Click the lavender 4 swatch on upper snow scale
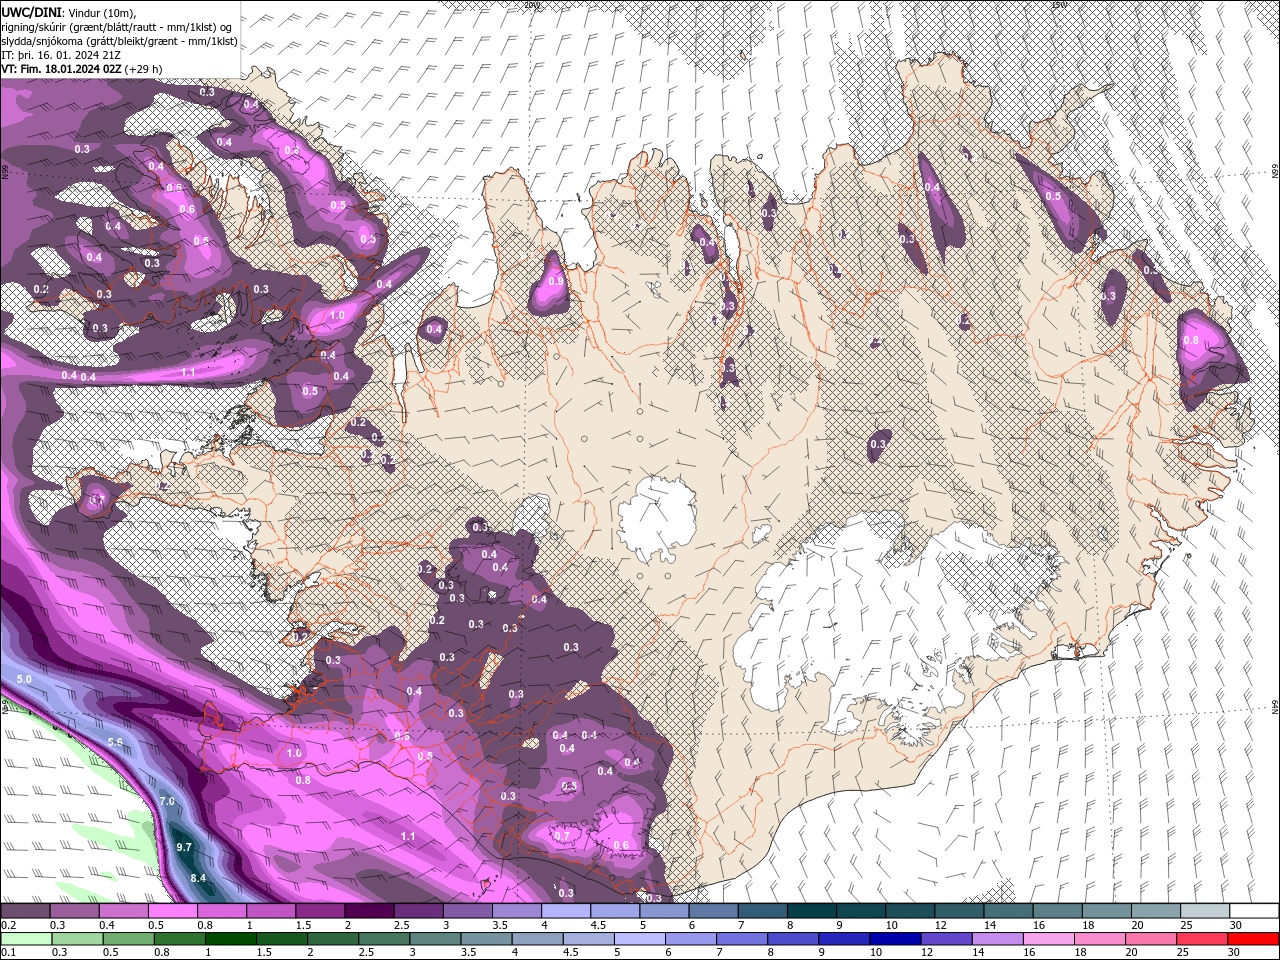The height and width of the screenshot is (960, 1280). (566, 911)
